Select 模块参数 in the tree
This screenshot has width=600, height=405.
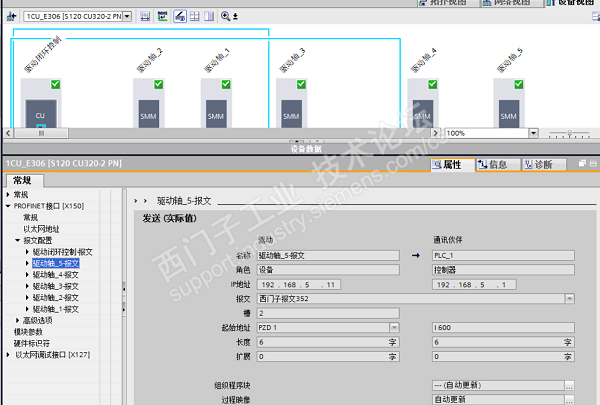(x=28, y=332)
